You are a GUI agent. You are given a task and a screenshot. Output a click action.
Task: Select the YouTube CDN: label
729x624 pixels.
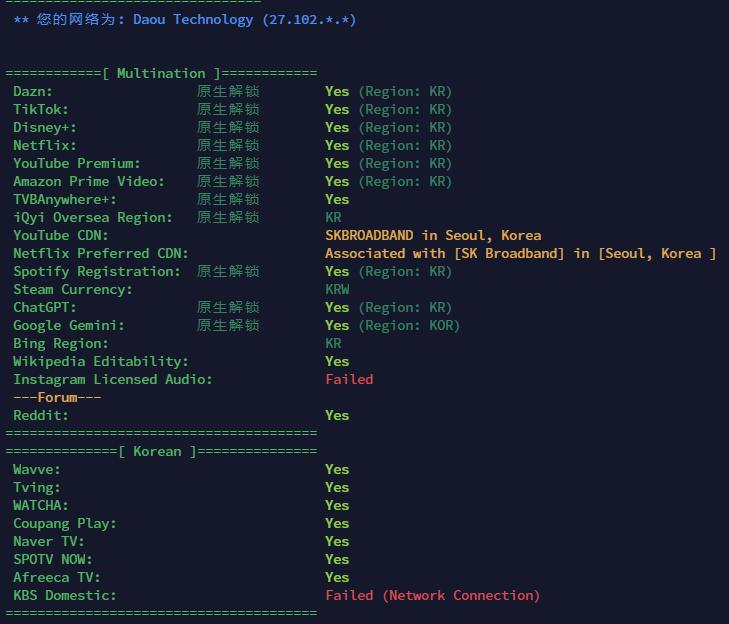(x=60, y=235)
